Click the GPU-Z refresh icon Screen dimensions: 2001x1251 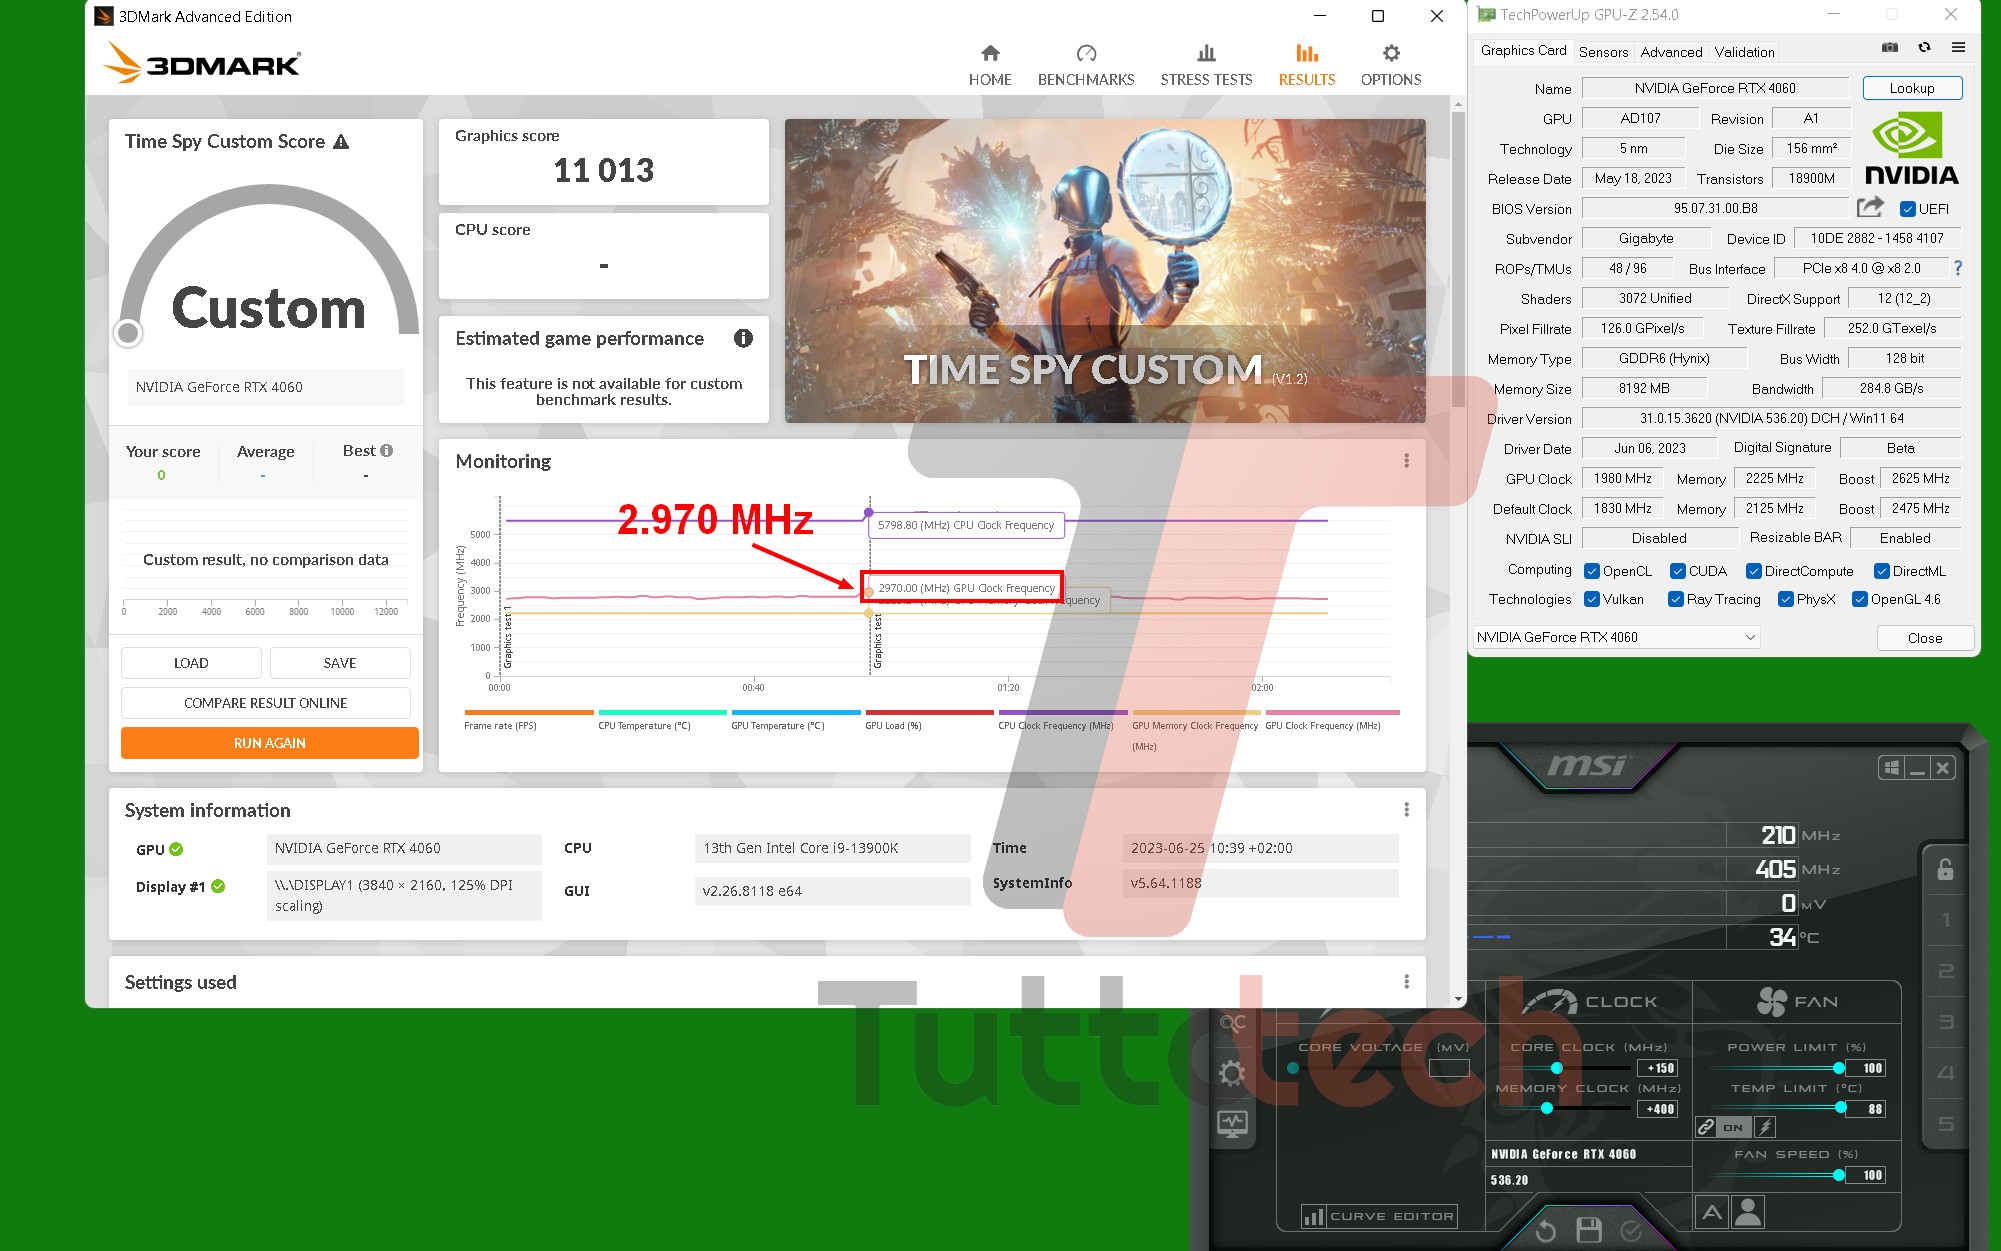point(1924,48)
